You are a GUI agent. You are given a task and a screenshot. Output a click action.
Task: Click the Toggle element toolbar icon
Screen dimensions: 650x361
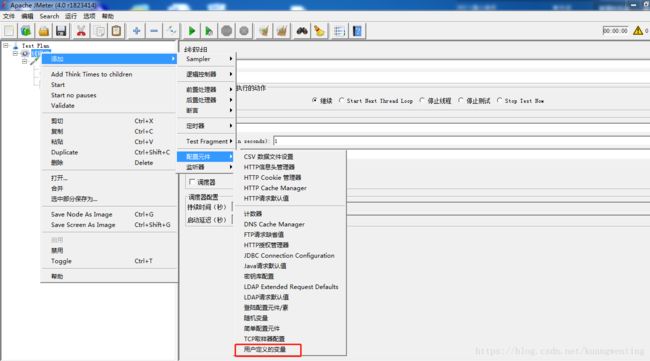coord(171,31)
